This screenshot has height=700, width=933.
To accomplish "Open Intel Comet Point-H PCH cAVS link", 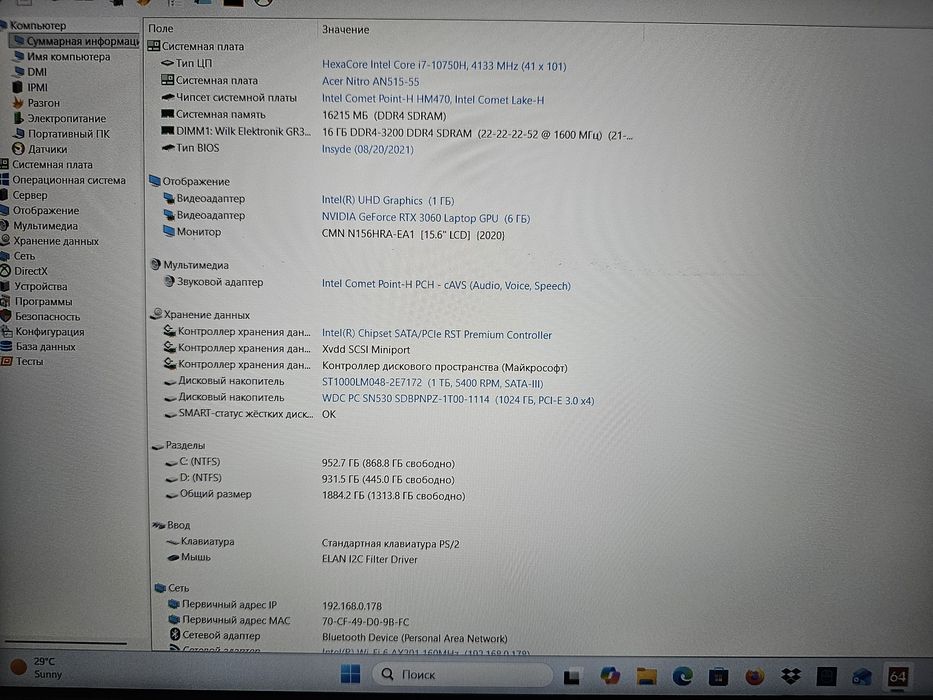I will pos(446,285).
